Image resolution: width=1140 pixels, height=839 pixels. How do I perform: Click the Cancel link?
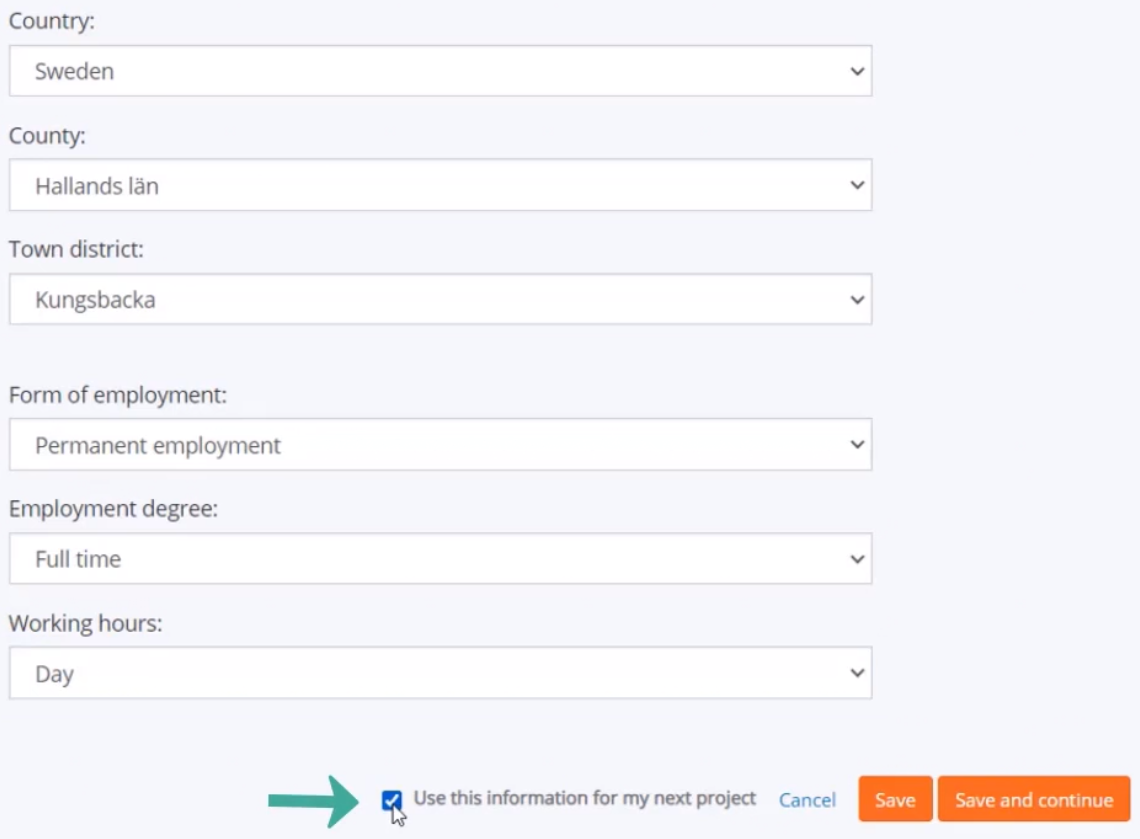[807, 800]
